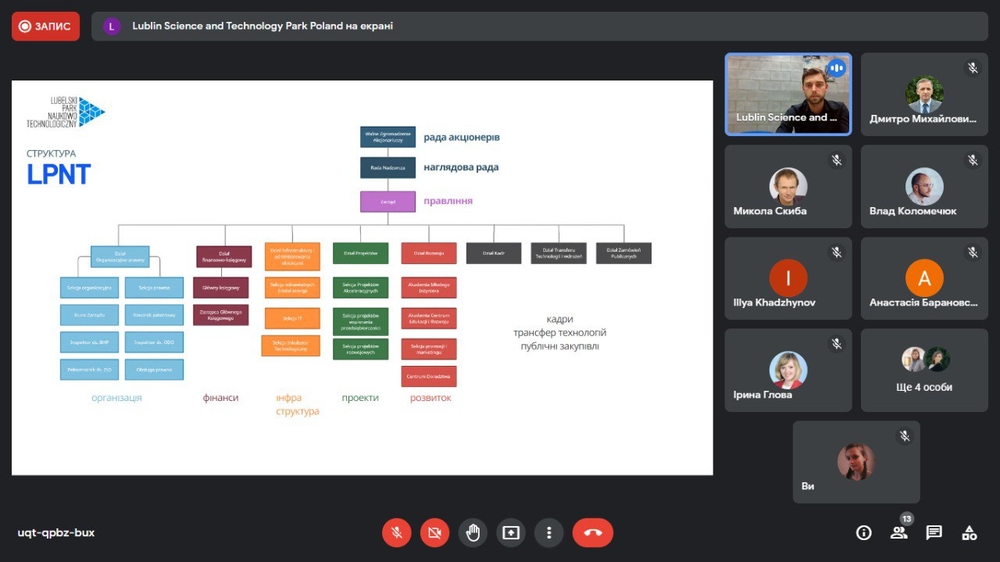The height and width of the screenshot is (562, 1000).
Task: Click the 'рада акціонерів' label on slide
Action: click(x=462, y=137)
